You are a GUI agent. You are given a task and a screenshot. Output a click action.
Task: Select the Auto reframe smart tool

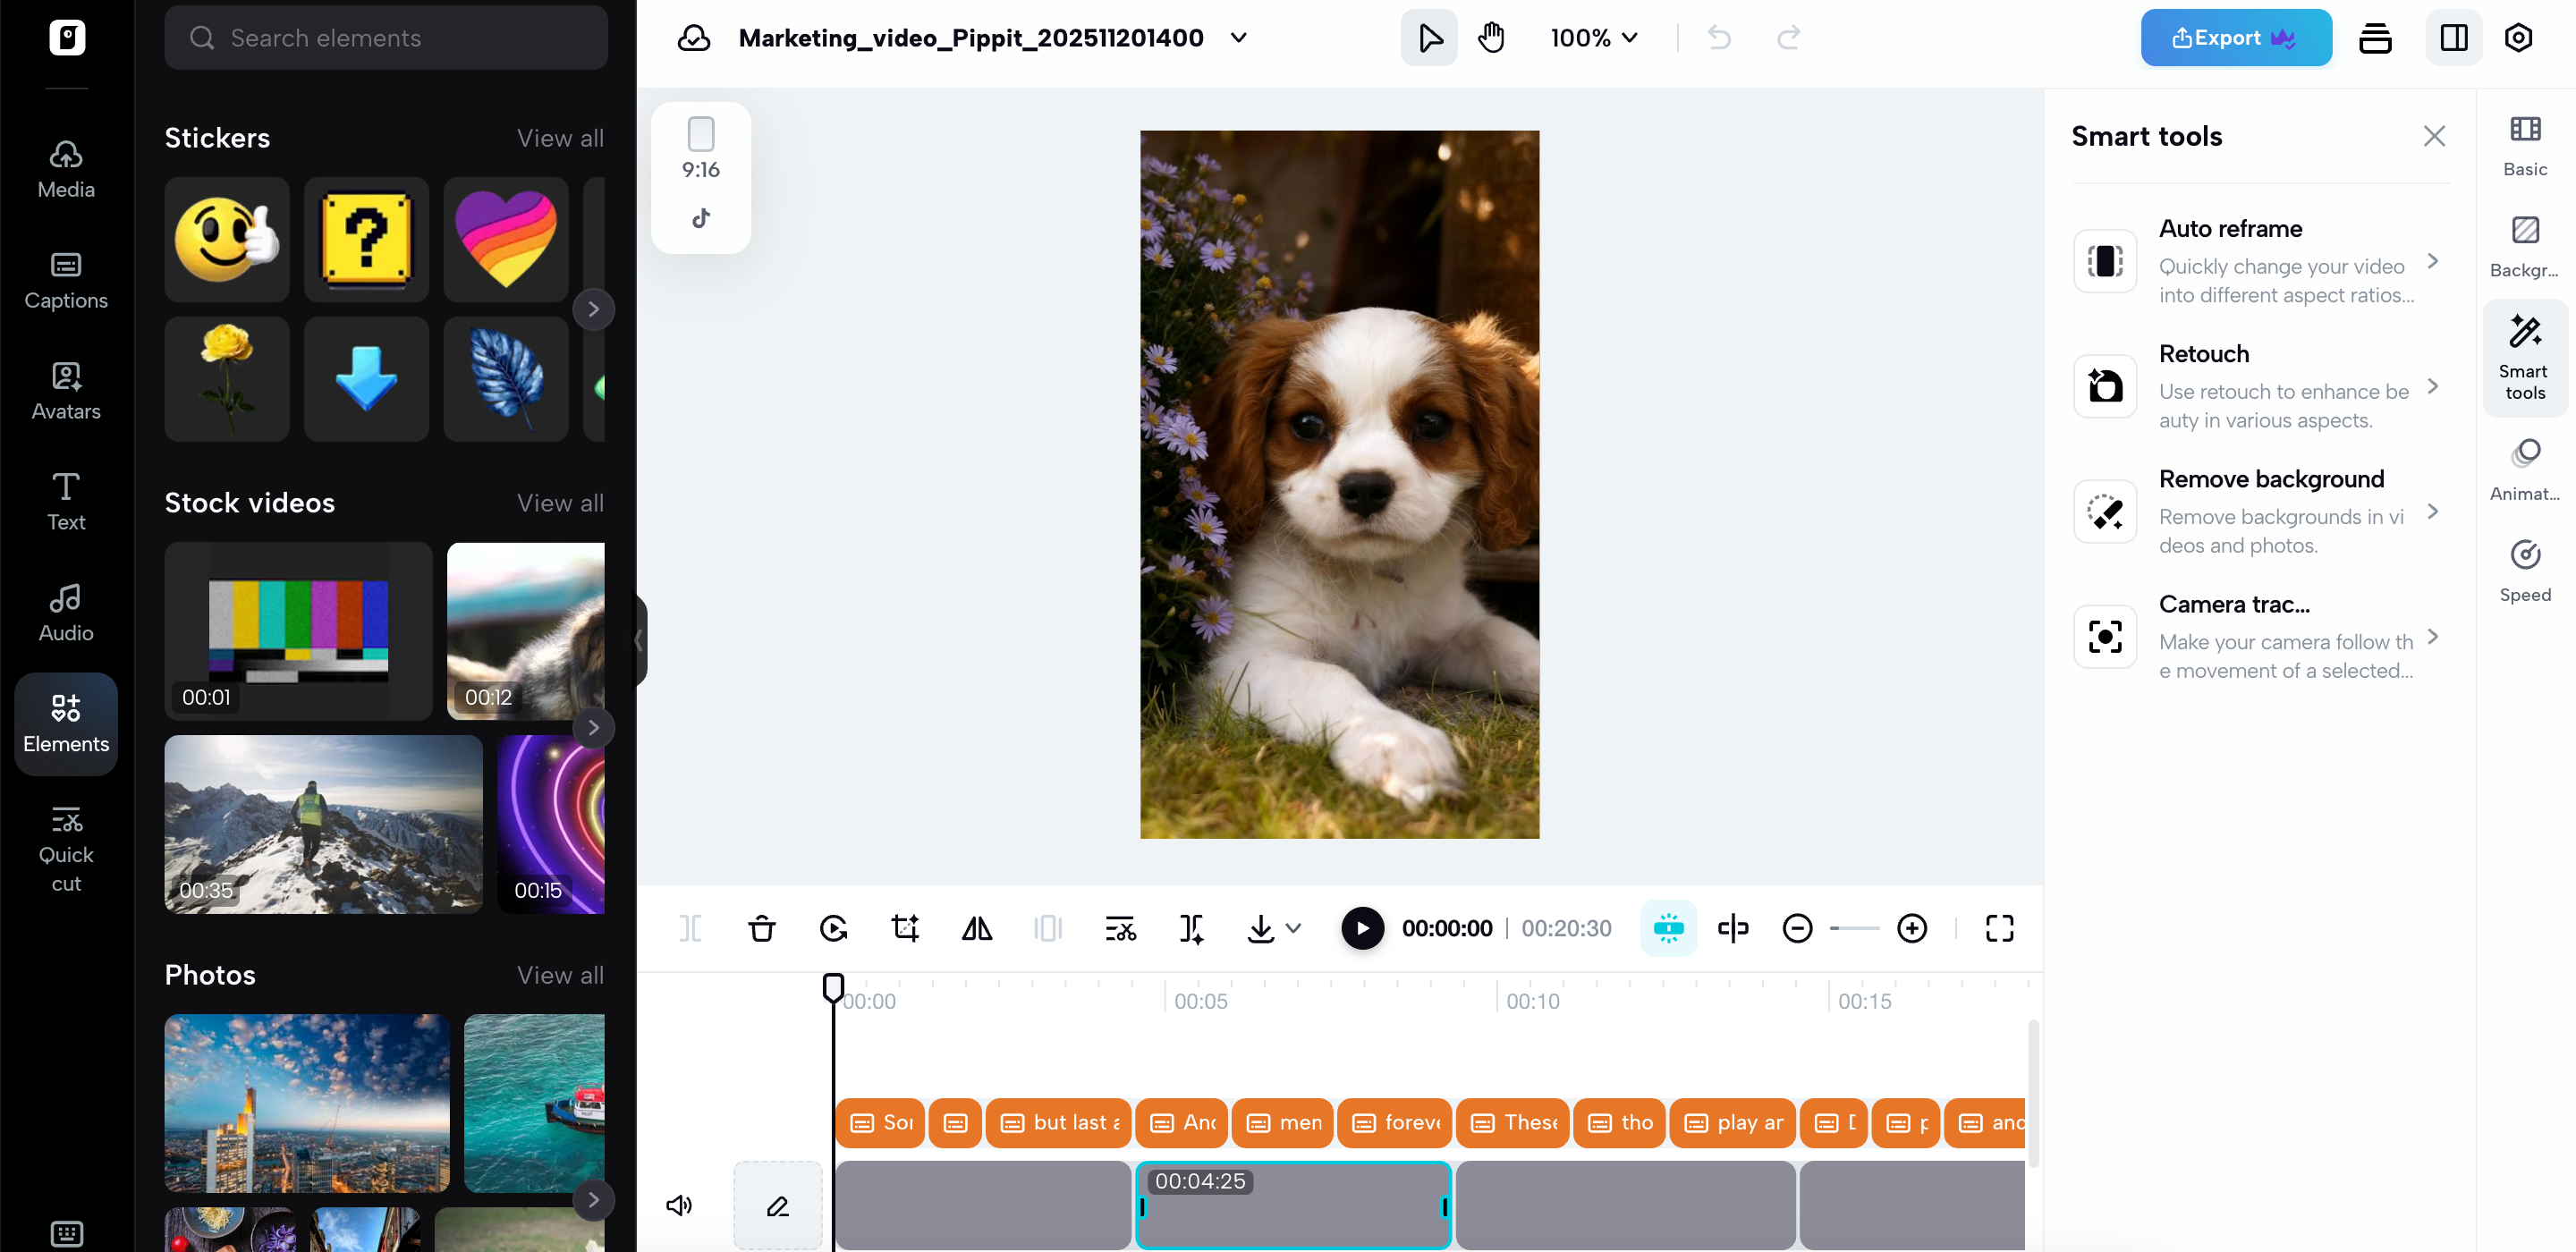coord(2264,260)
